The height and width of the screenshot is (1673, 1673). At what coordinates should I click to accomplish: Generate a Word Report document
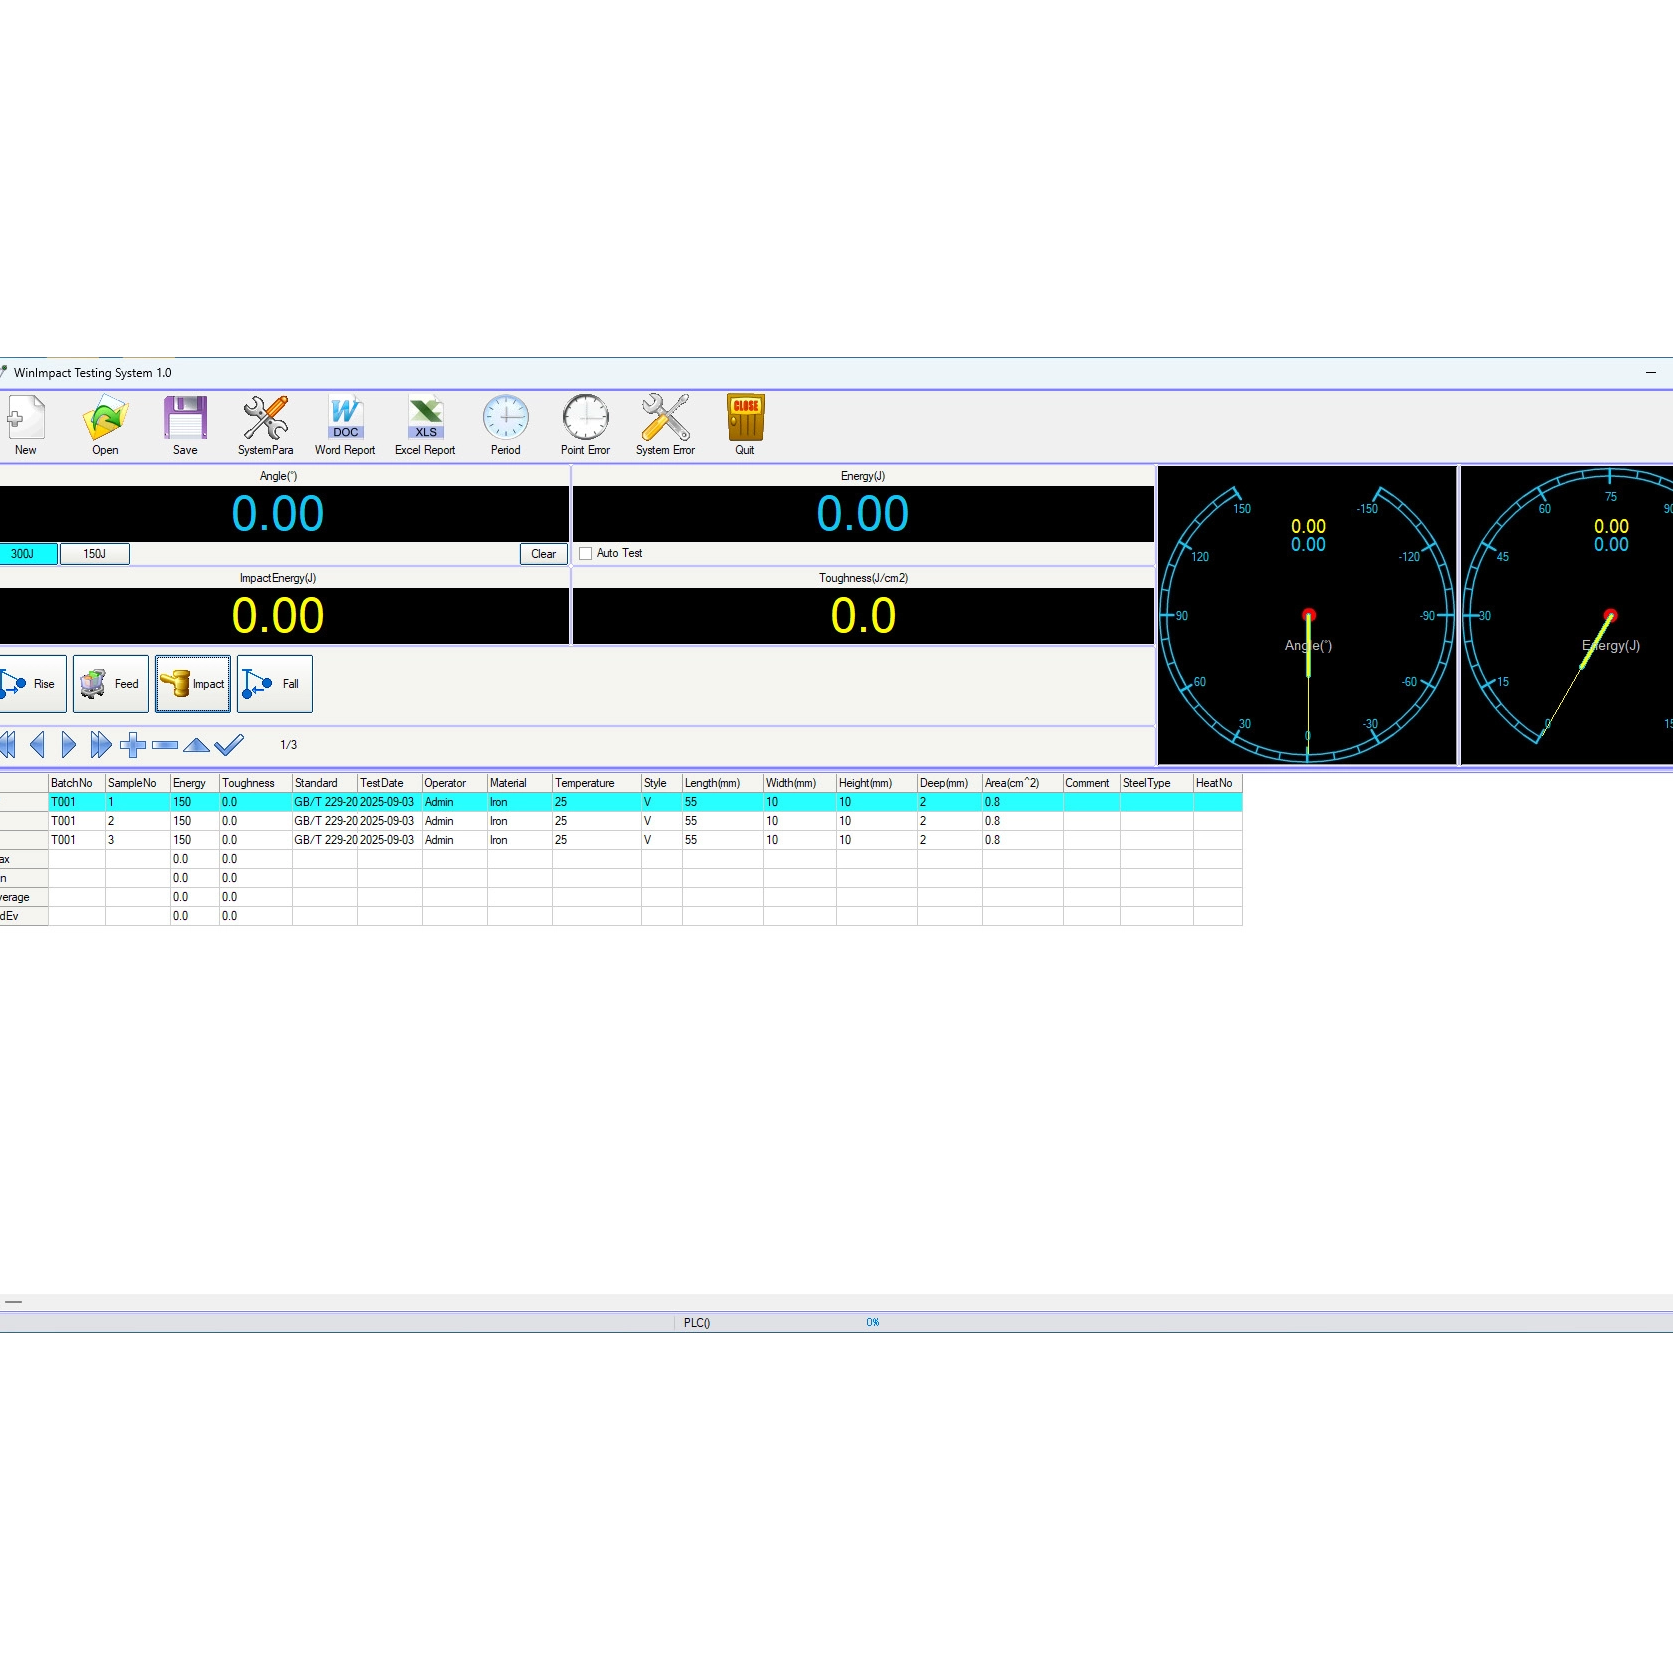click(345, 425)
